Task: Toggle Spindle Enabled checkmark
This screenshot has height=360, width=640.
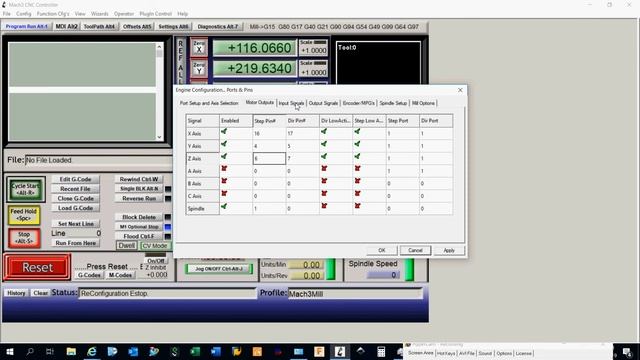Action: tap(224, 206)
